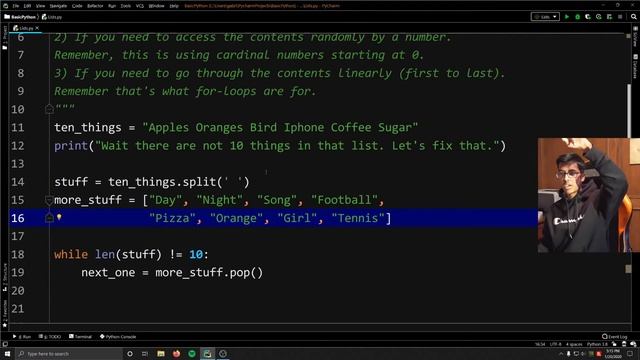Click the Windows Start button
Screen dimensions: 640x360
tap(7, 354)
